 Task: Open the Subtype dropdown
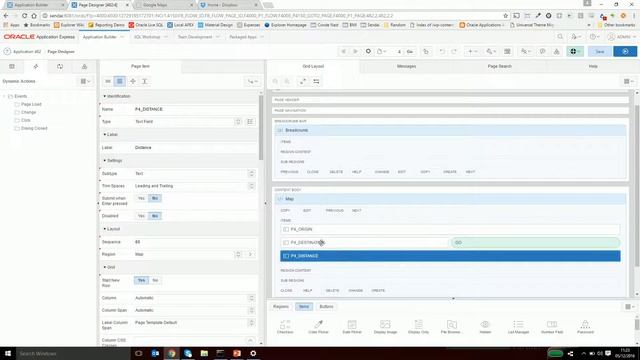tap(251, 173)
